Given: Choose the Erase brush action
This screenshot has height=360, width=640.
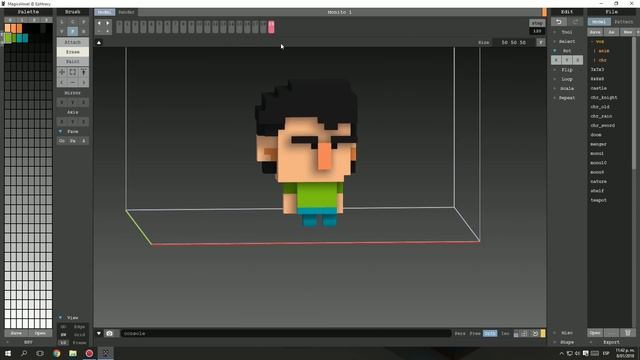Looking at the screenshot, I should [x=73, y=52].
